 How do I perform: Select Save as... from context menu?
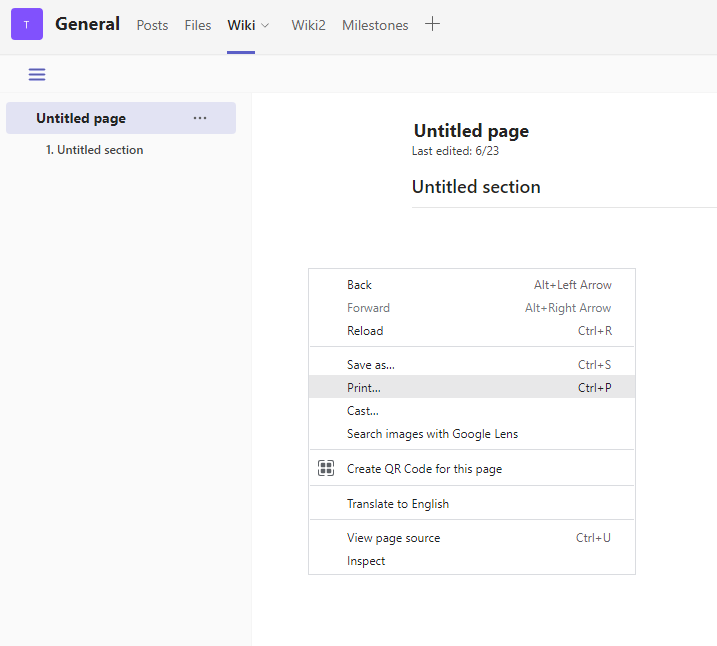(472, 365)
